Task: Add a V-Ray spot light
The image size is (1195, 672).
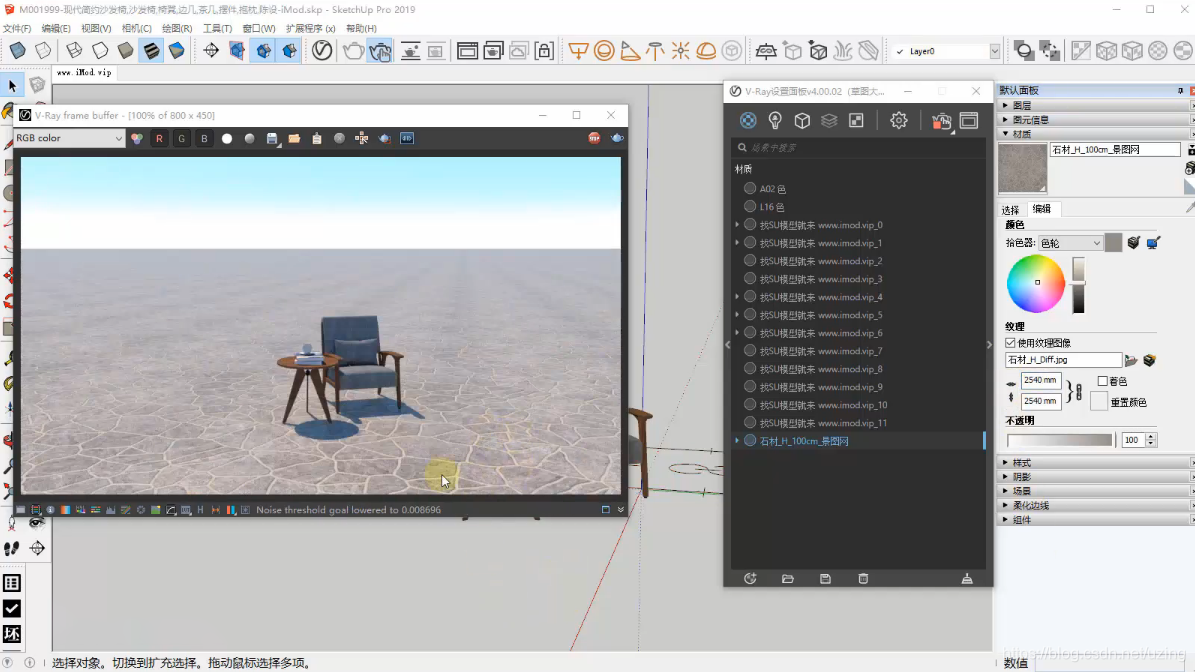Action: (630, 51)
